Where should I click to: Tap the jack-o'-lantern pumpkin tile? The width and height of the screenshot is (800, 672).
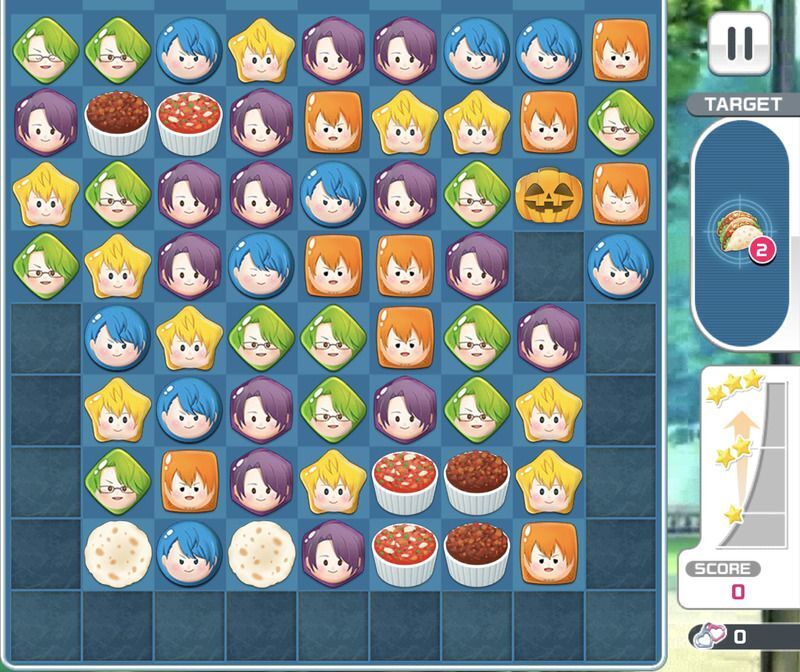pyautogui.click(x=548, y=195)
